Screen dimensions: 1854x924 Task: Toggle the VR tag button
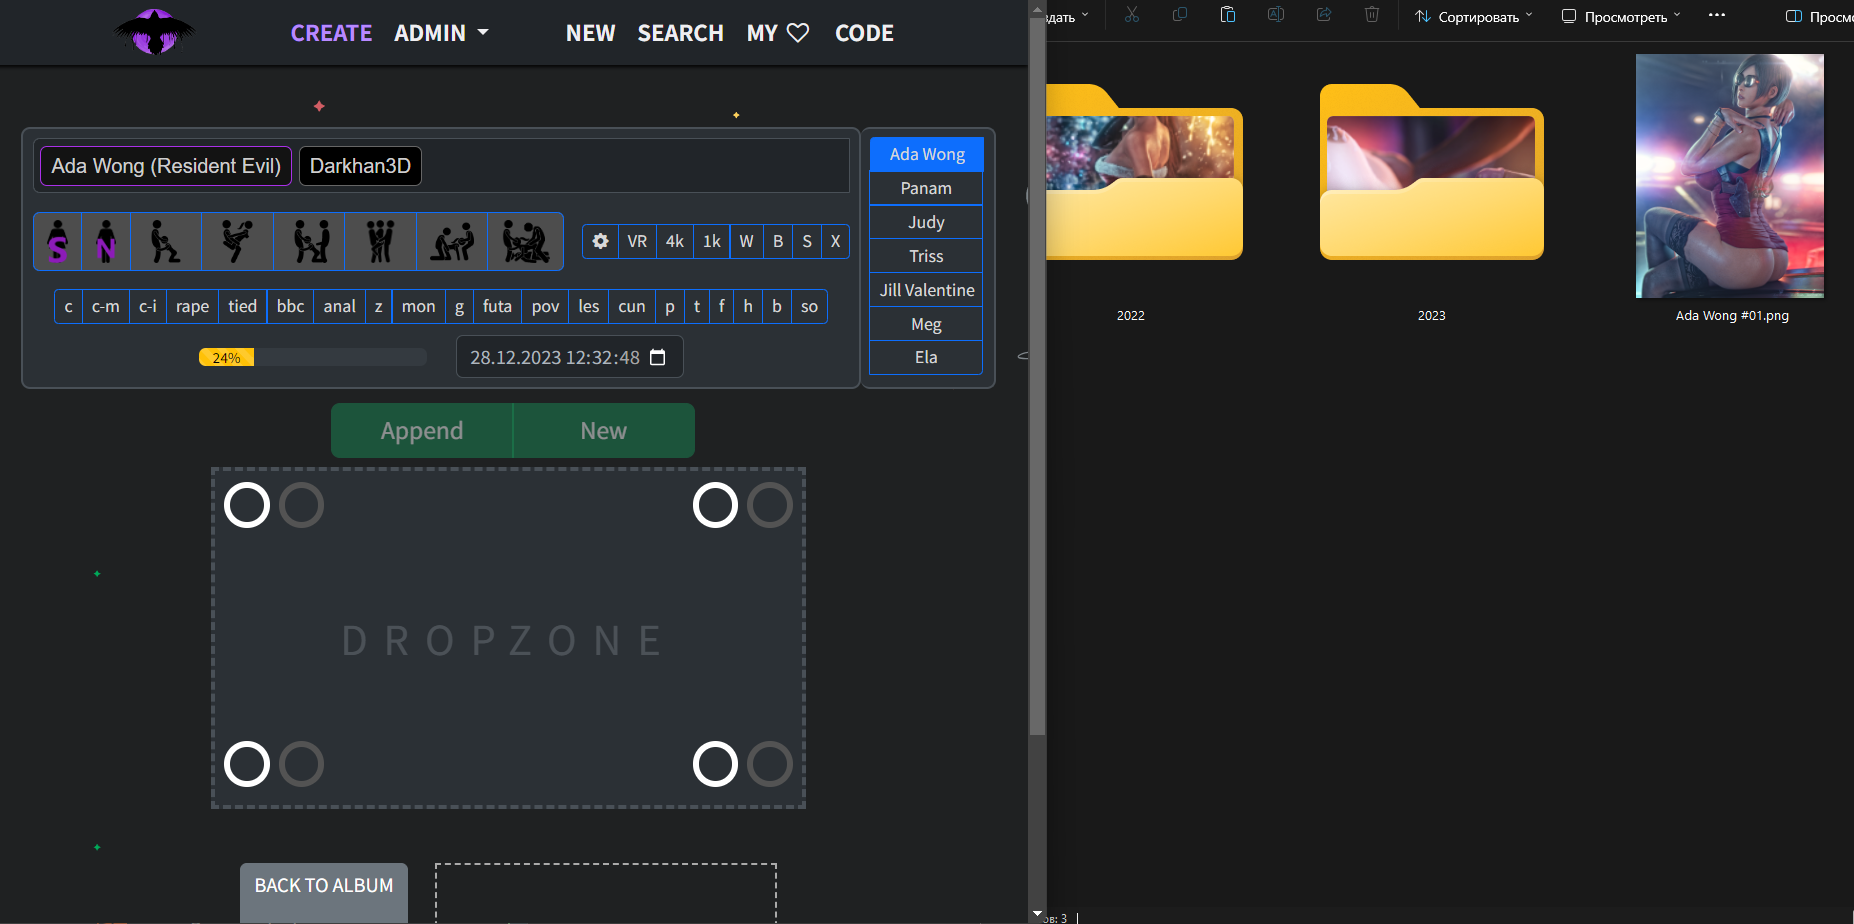tap(637, 241)
